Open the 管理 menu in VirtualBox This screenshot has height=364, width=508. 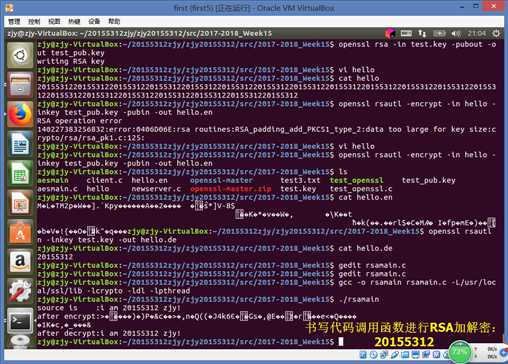click(x=14, y=22)
